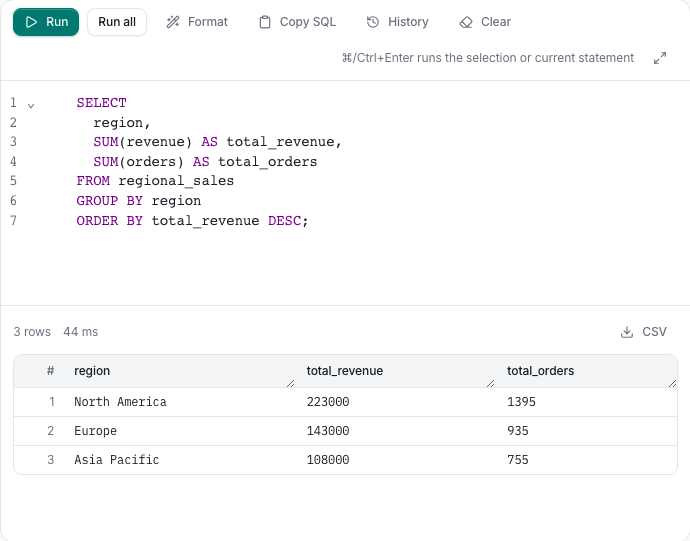Click the # column header
The height and width of the screenshot is (541, 690).
(51, 371)
